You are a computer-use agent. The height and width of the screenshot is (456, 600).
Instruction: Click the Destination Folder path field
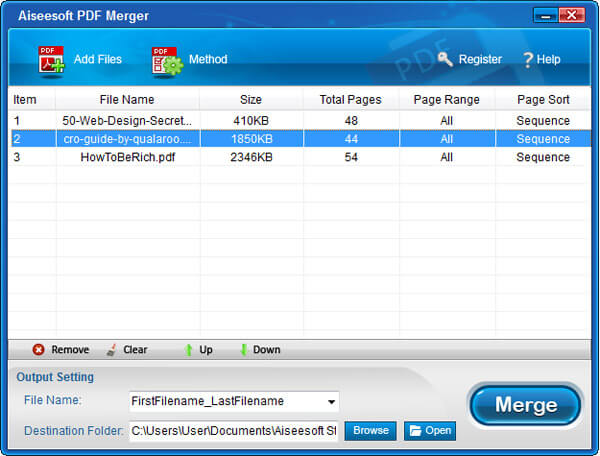[x=234, y=431]
